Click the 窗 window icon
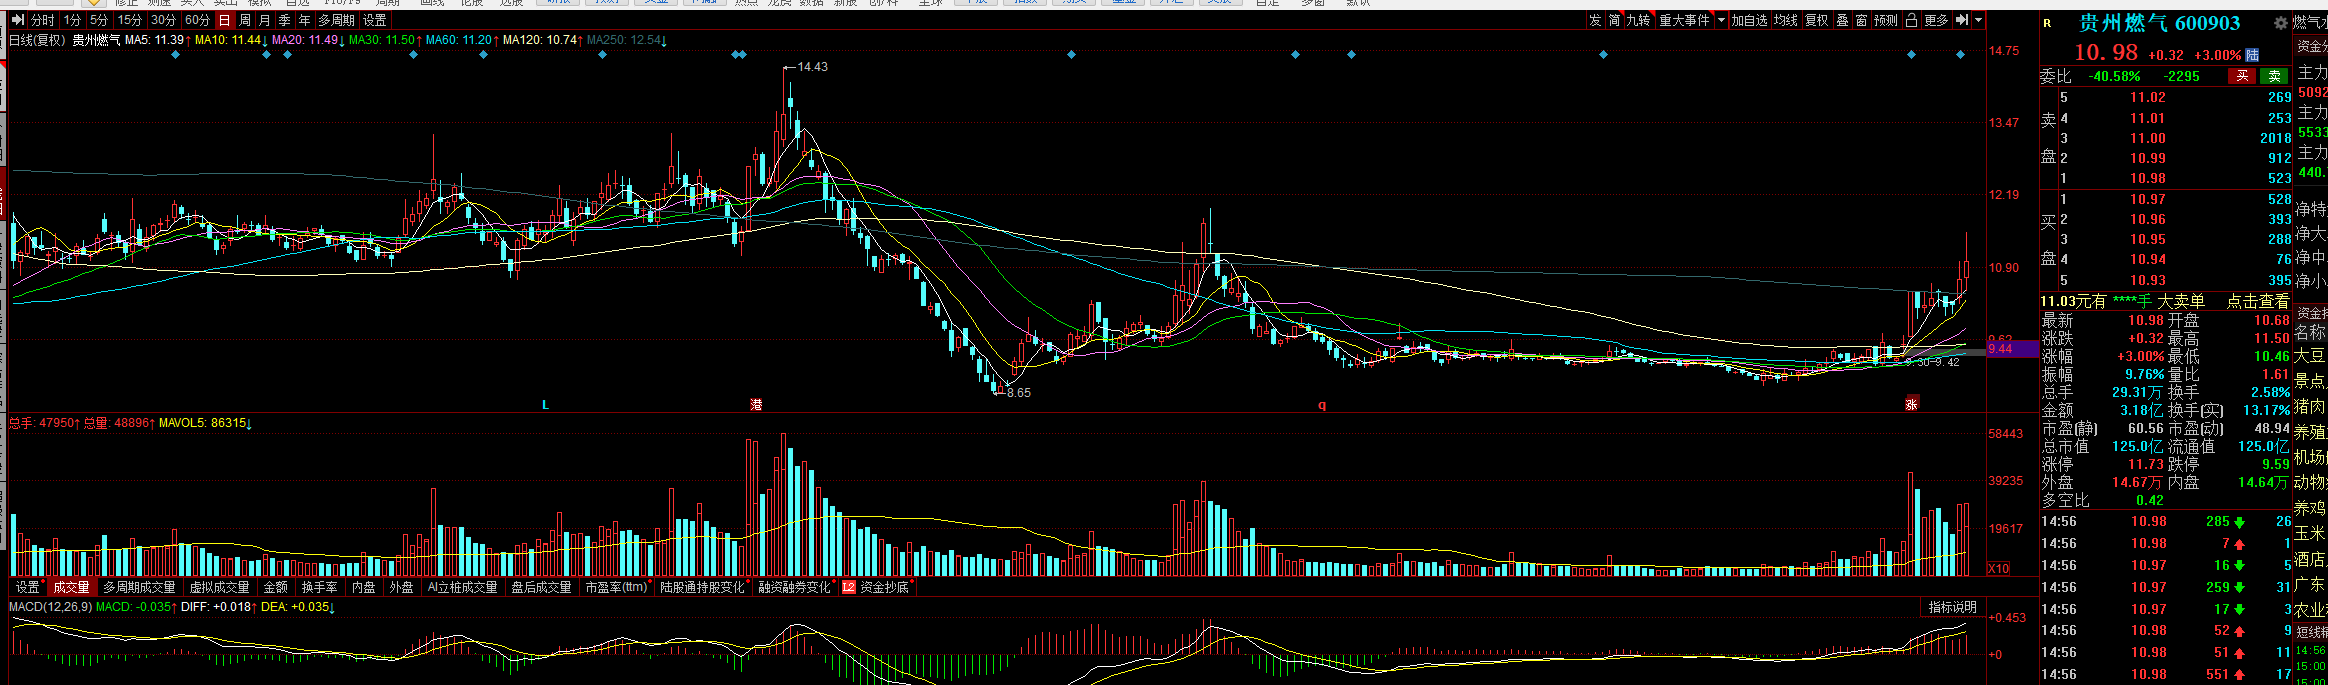This screenshot has width=2328, height=685. point(1861,20)
